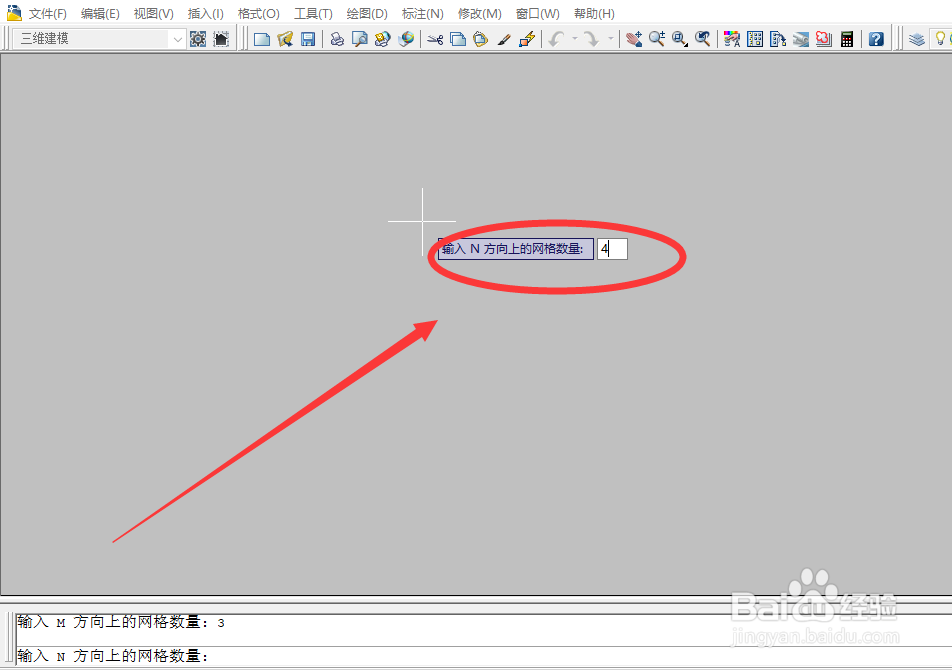Open the 编辑(E) menu

100,13
